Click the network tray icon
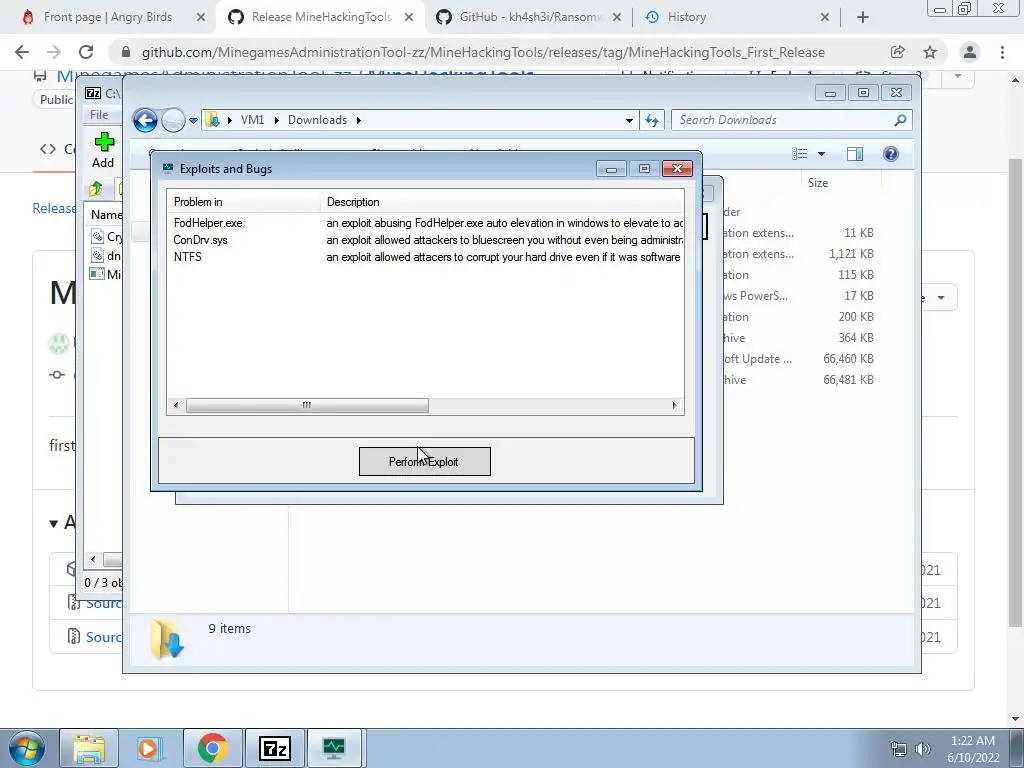 899,749
